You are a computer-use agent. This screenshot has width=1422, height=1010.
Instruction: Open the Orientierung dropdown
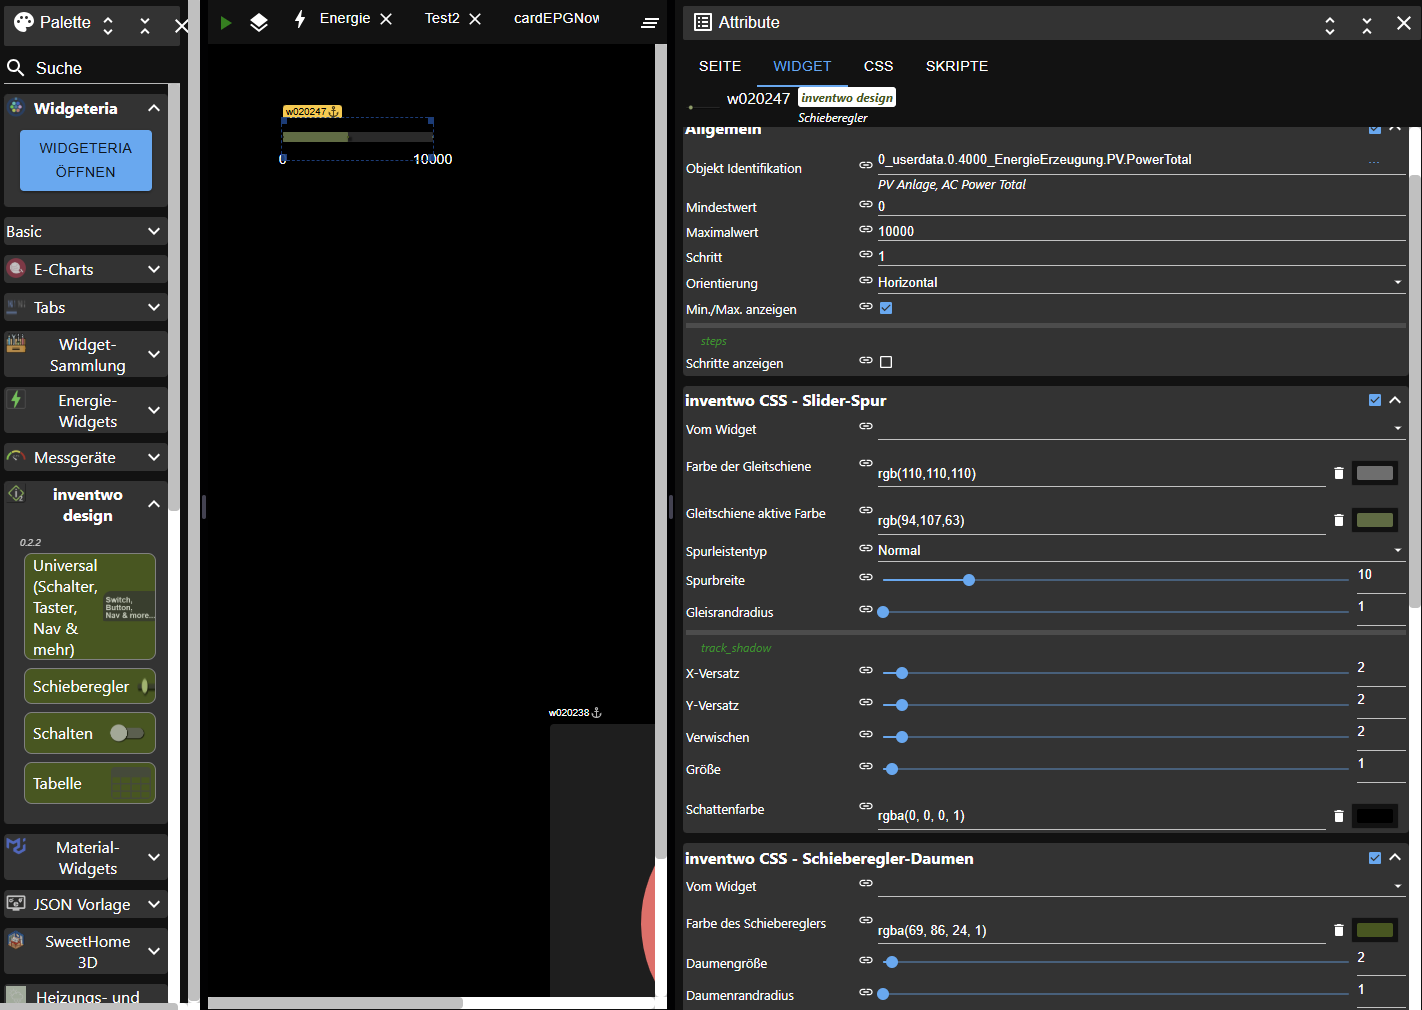pos(1140,283)
